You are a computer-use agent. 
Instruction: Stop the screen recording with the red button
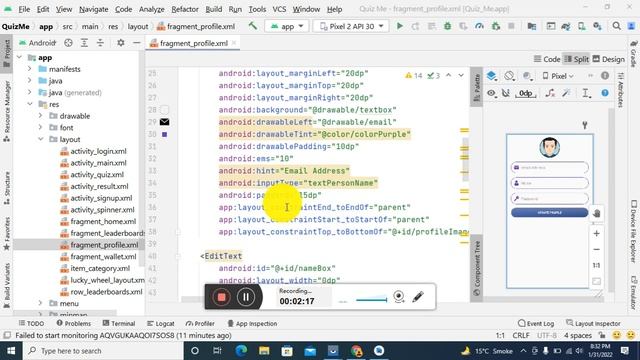pos(222,297)
